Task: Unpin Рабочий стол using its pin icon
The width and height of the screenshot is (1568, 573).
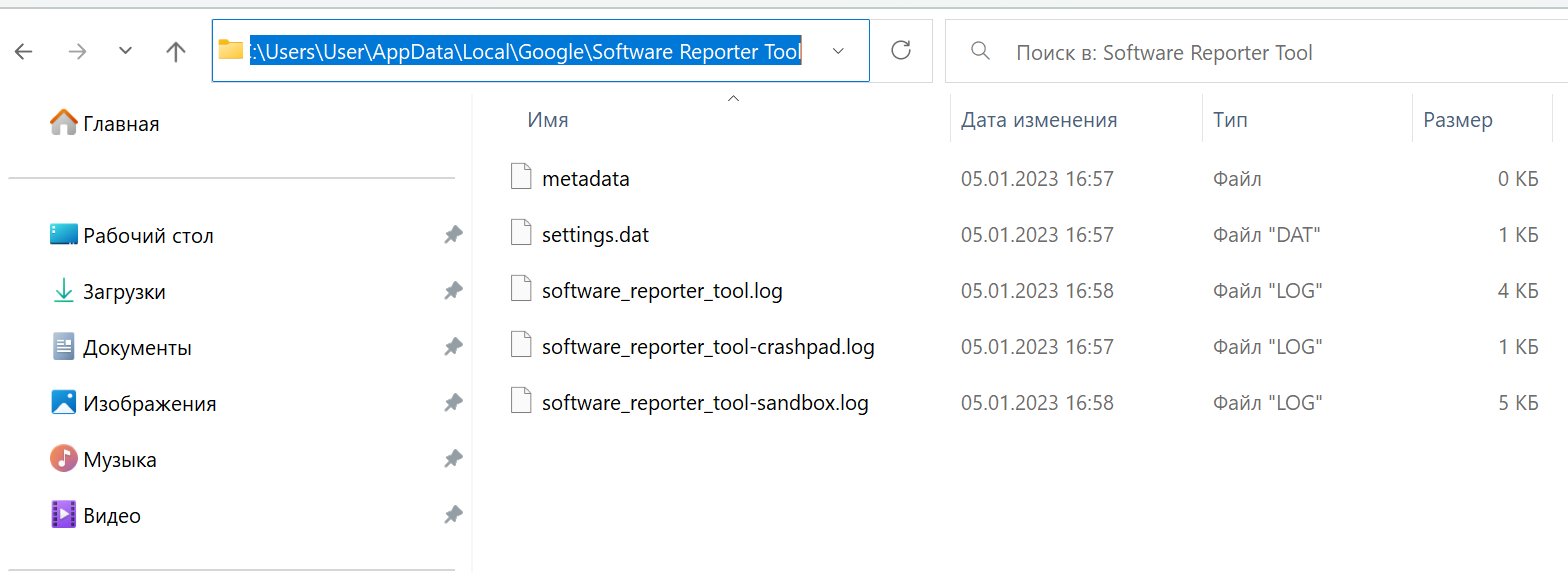Action: tap(453, 235)
